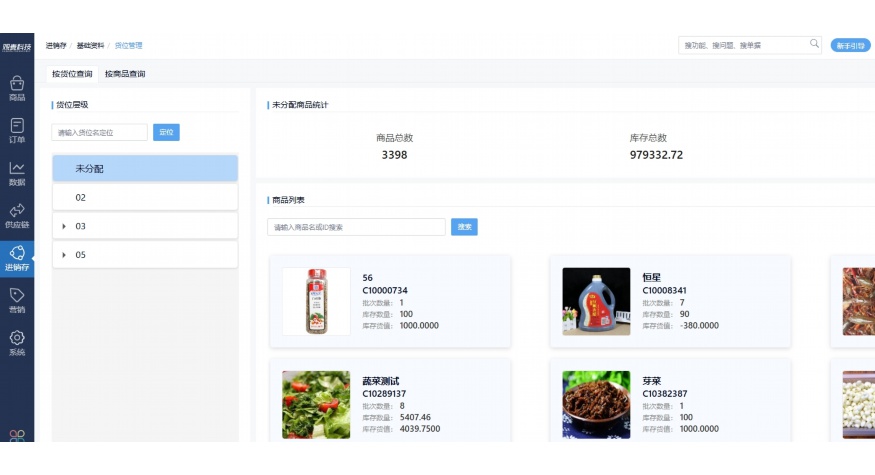
Task: Click the company logo at top left
Action: [x=17, y=47]
